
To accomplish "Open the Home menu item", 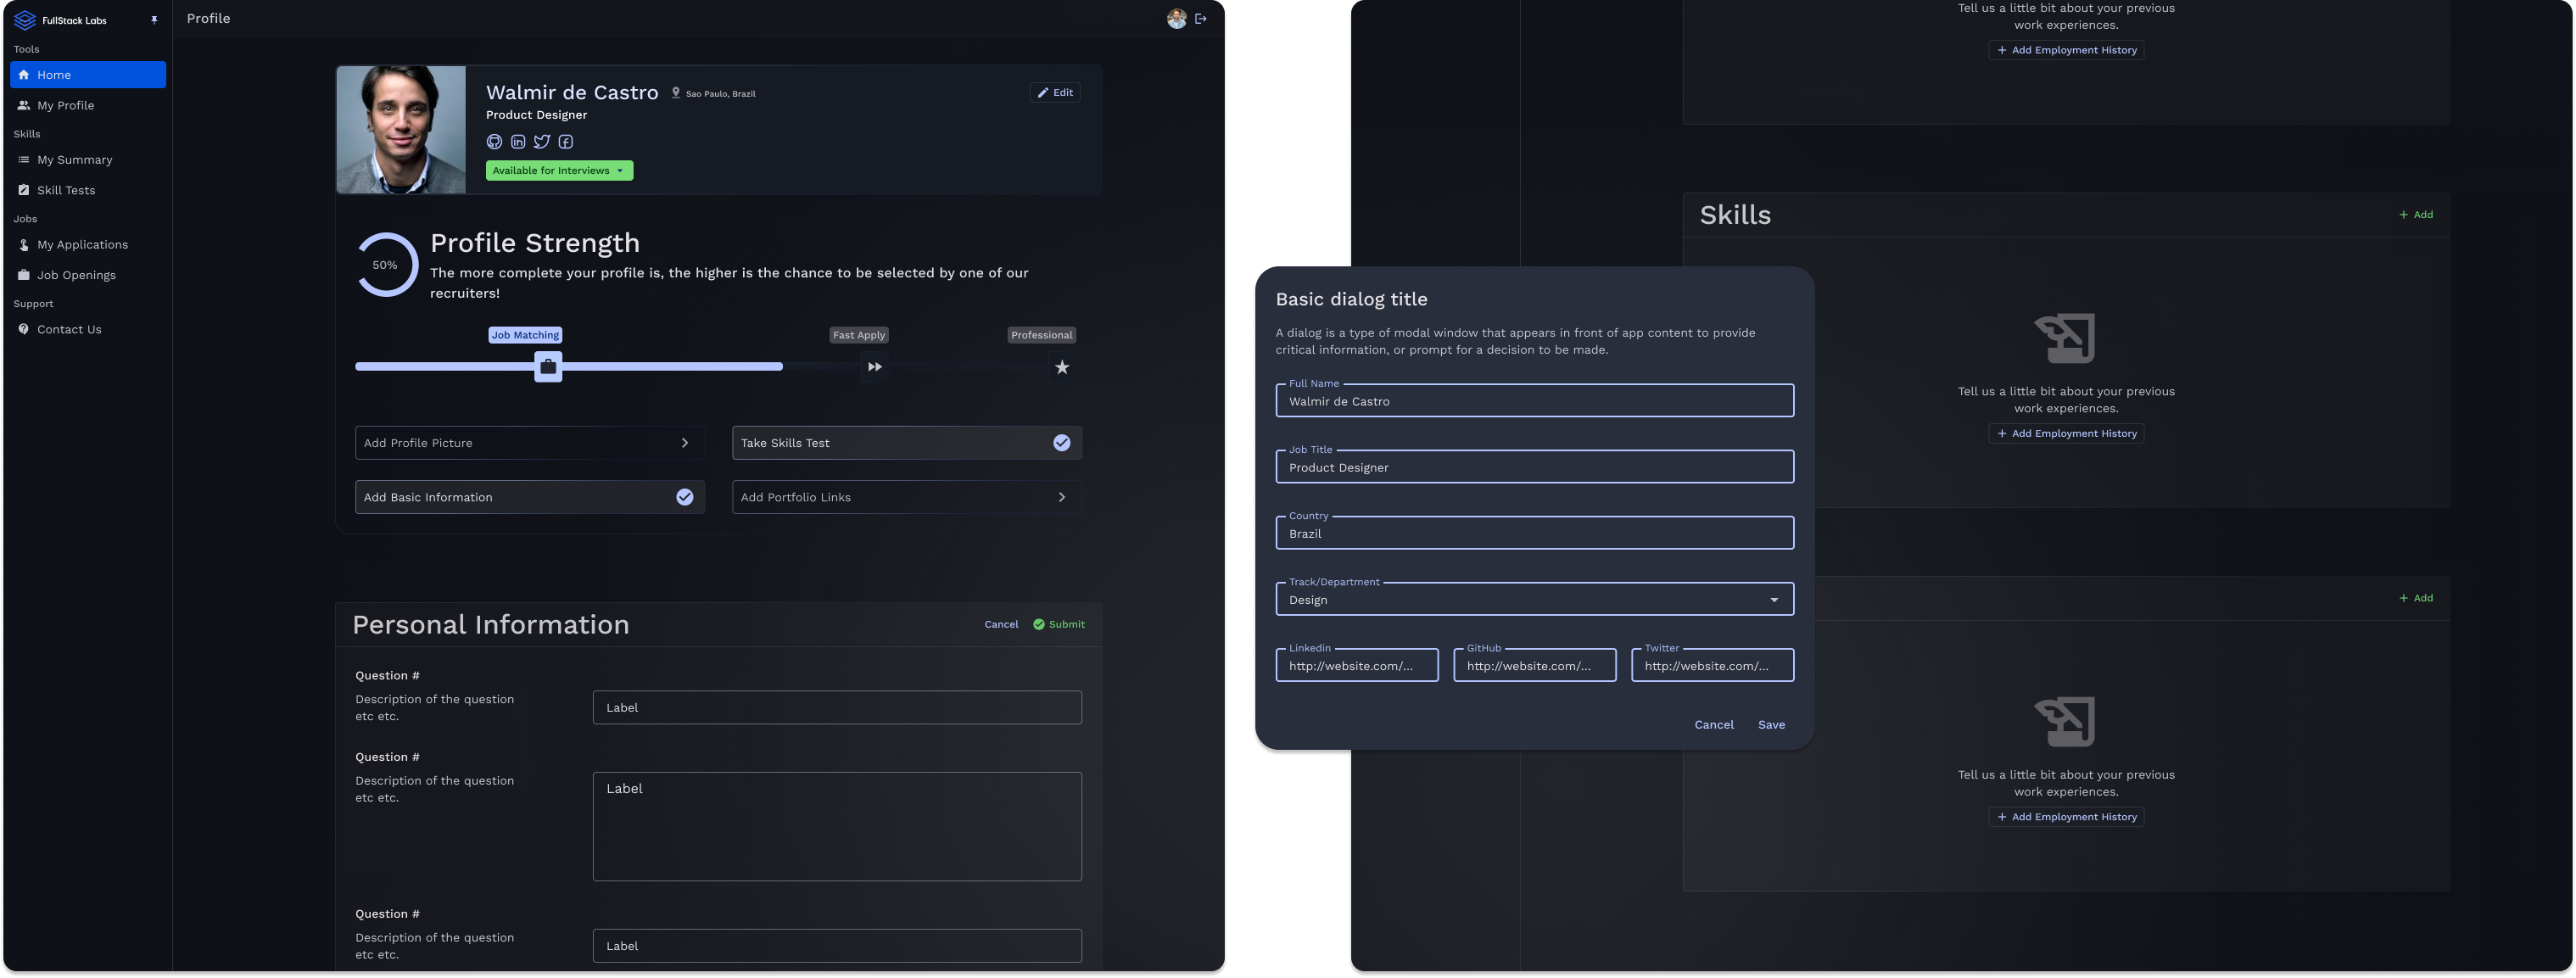I will tap(88, 75).
